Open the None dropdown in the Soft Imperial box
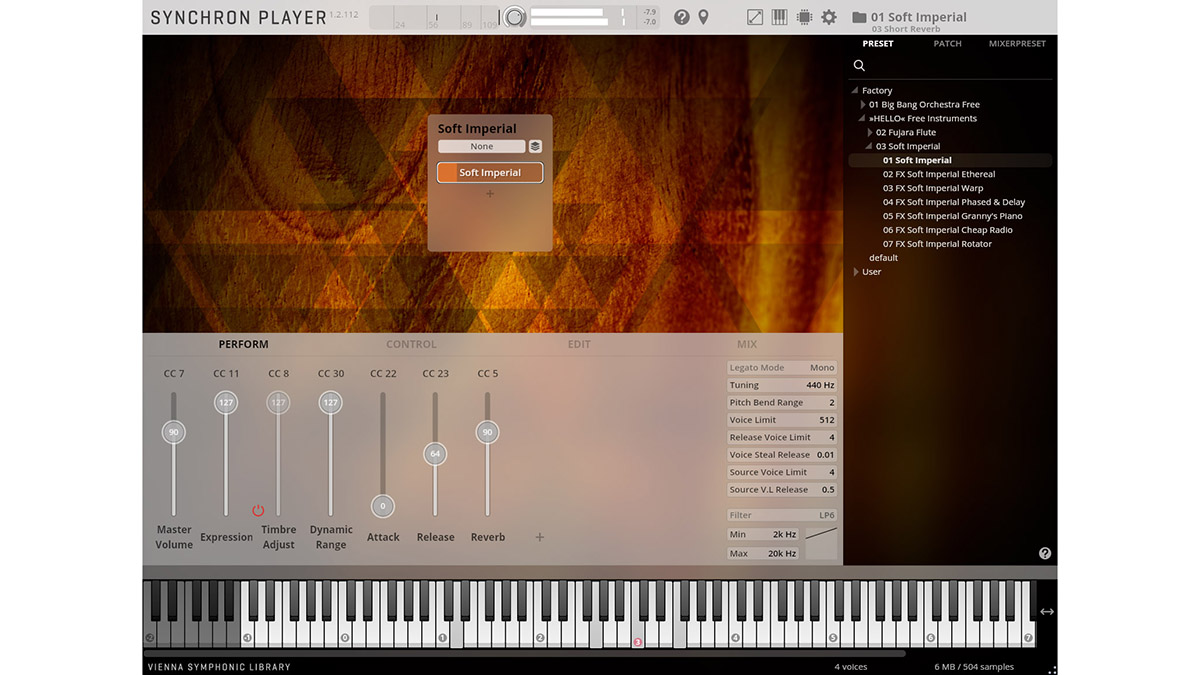 click(x=482, y=146)
